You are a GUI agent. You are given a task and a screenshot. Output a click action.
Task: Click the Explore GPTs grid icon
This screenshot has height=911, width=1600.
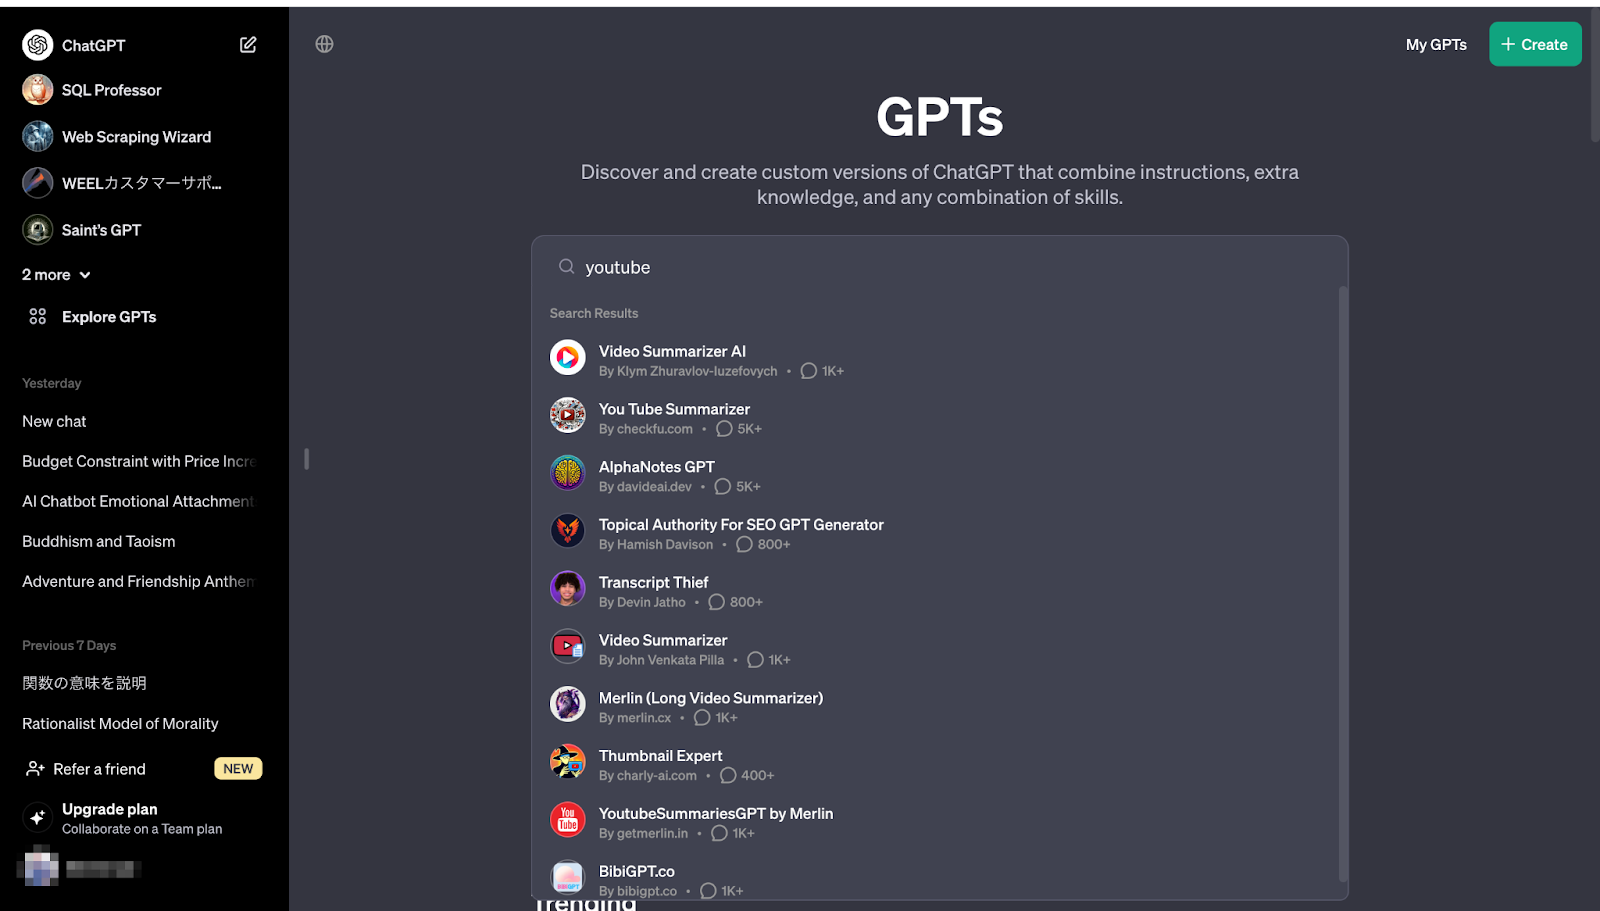click(x=38, y=317)
